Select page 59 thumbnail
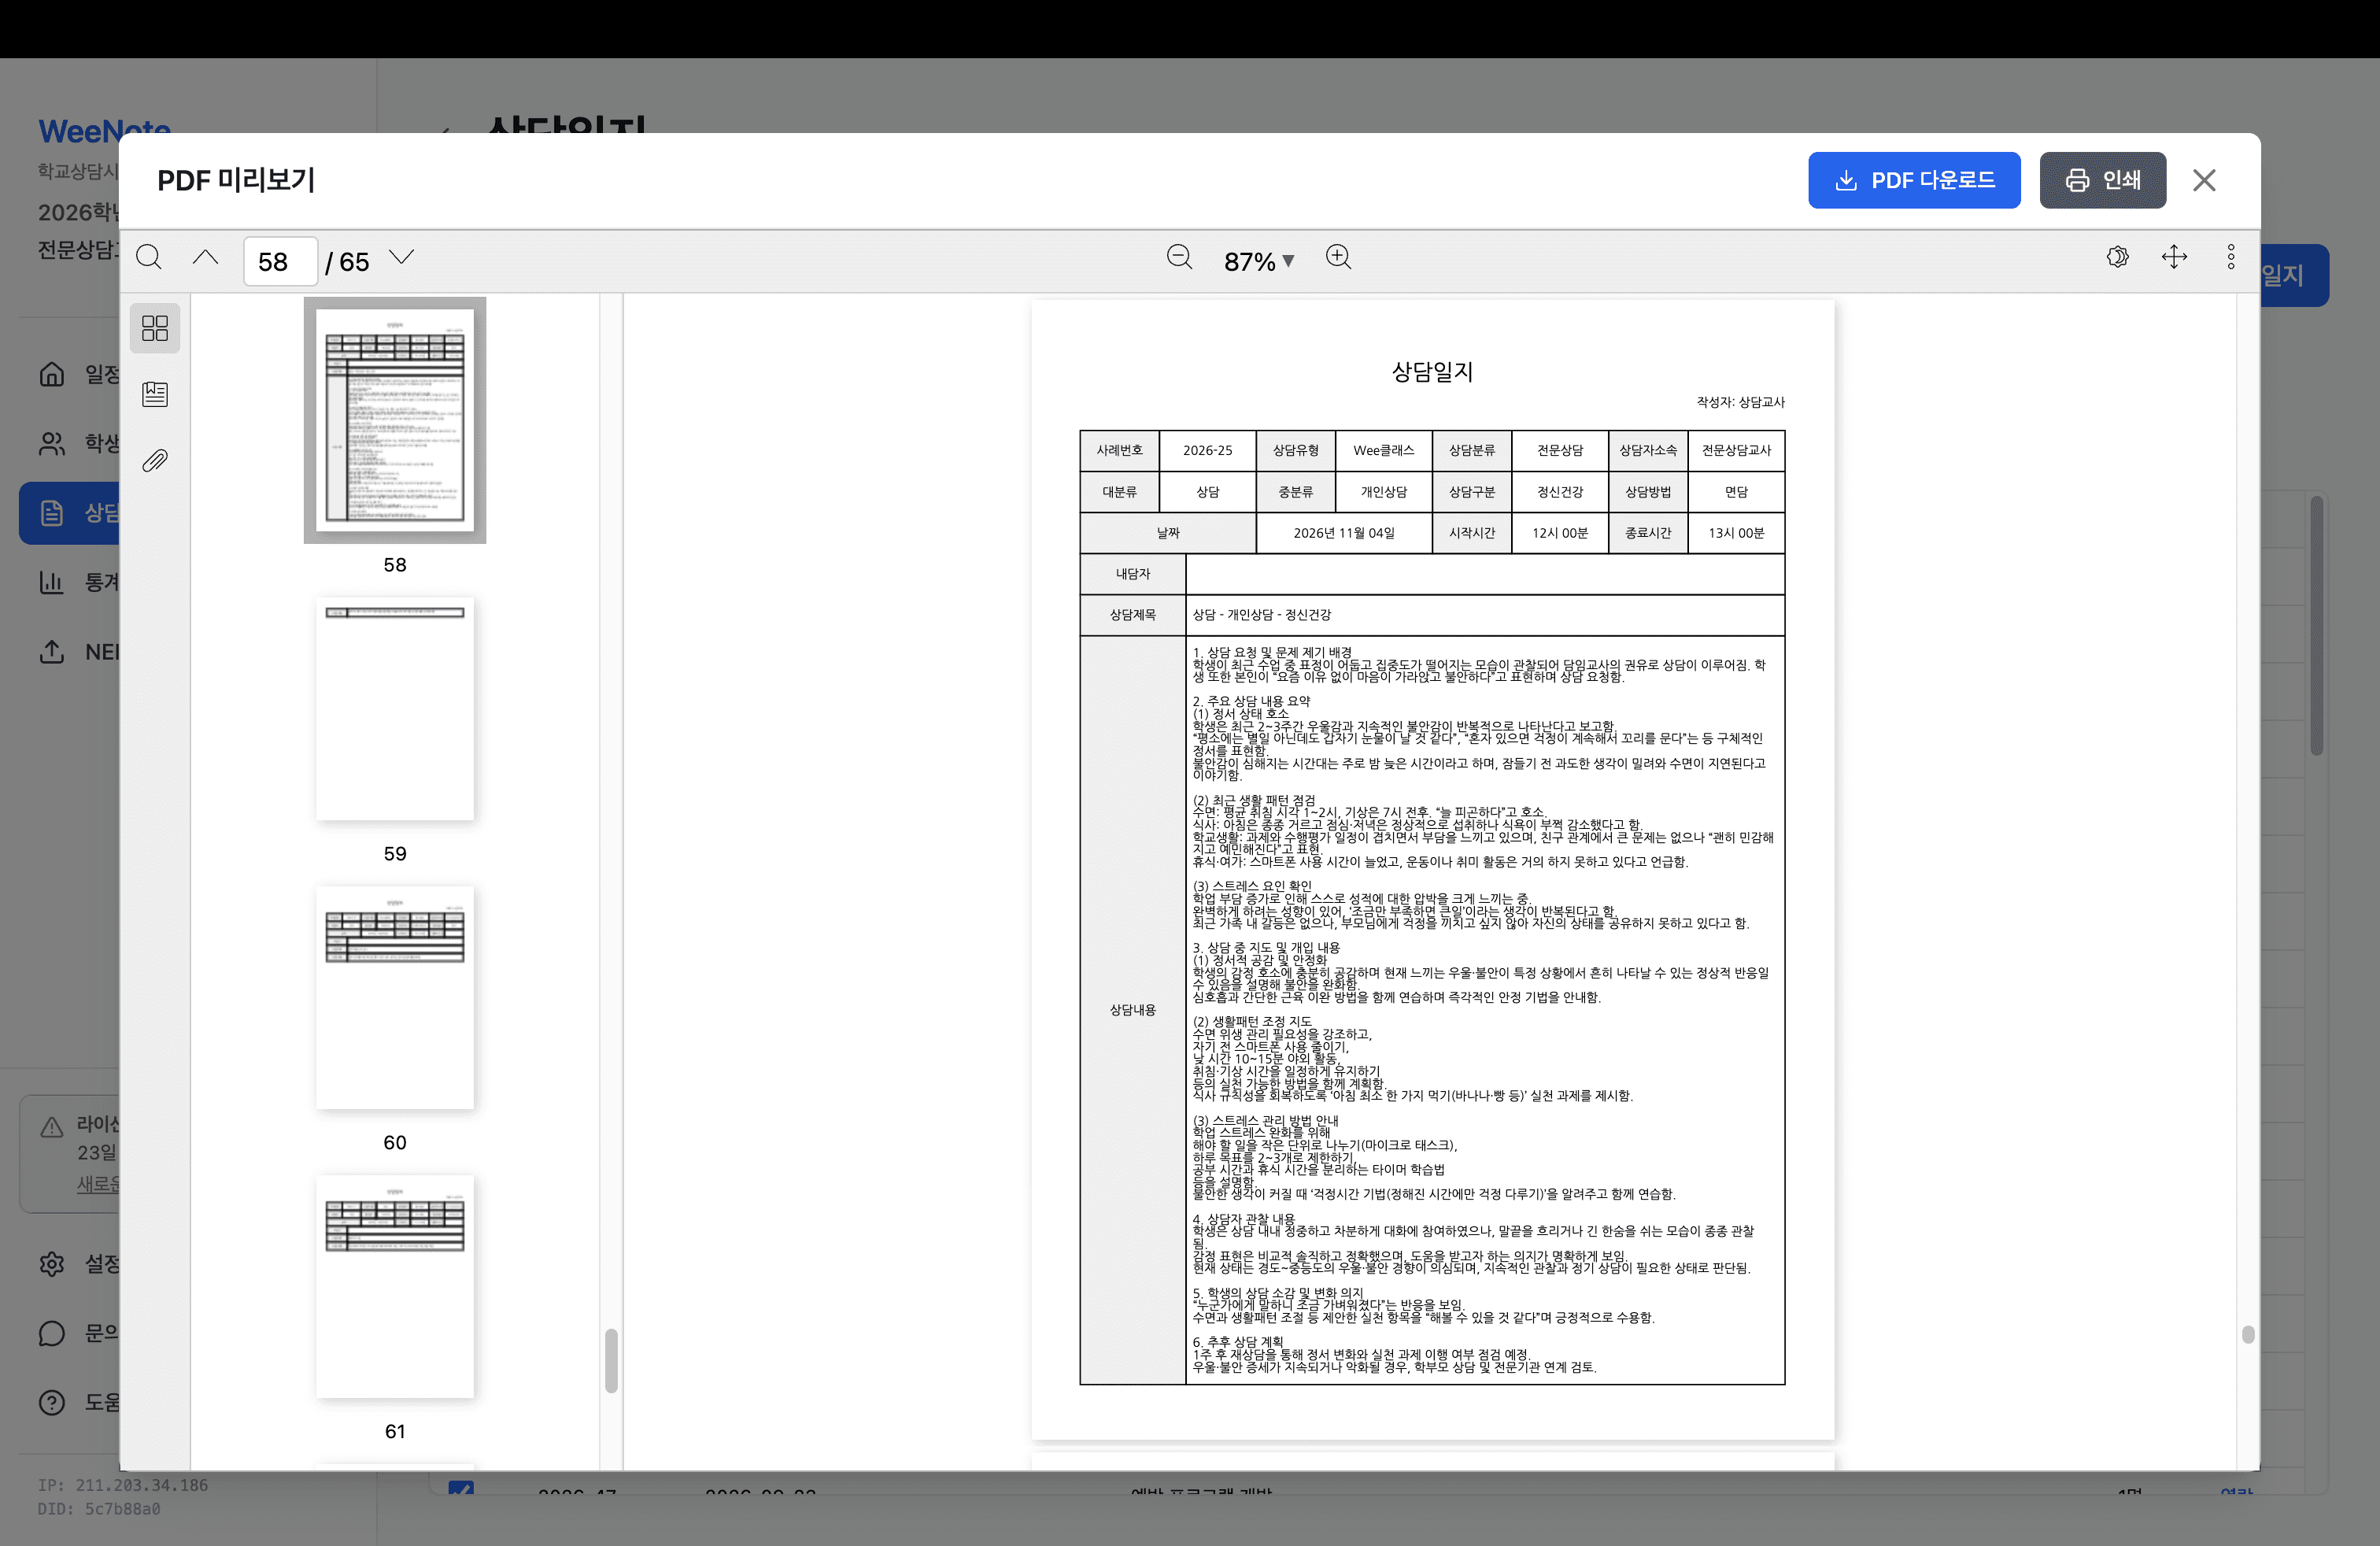 coord(395,709)
